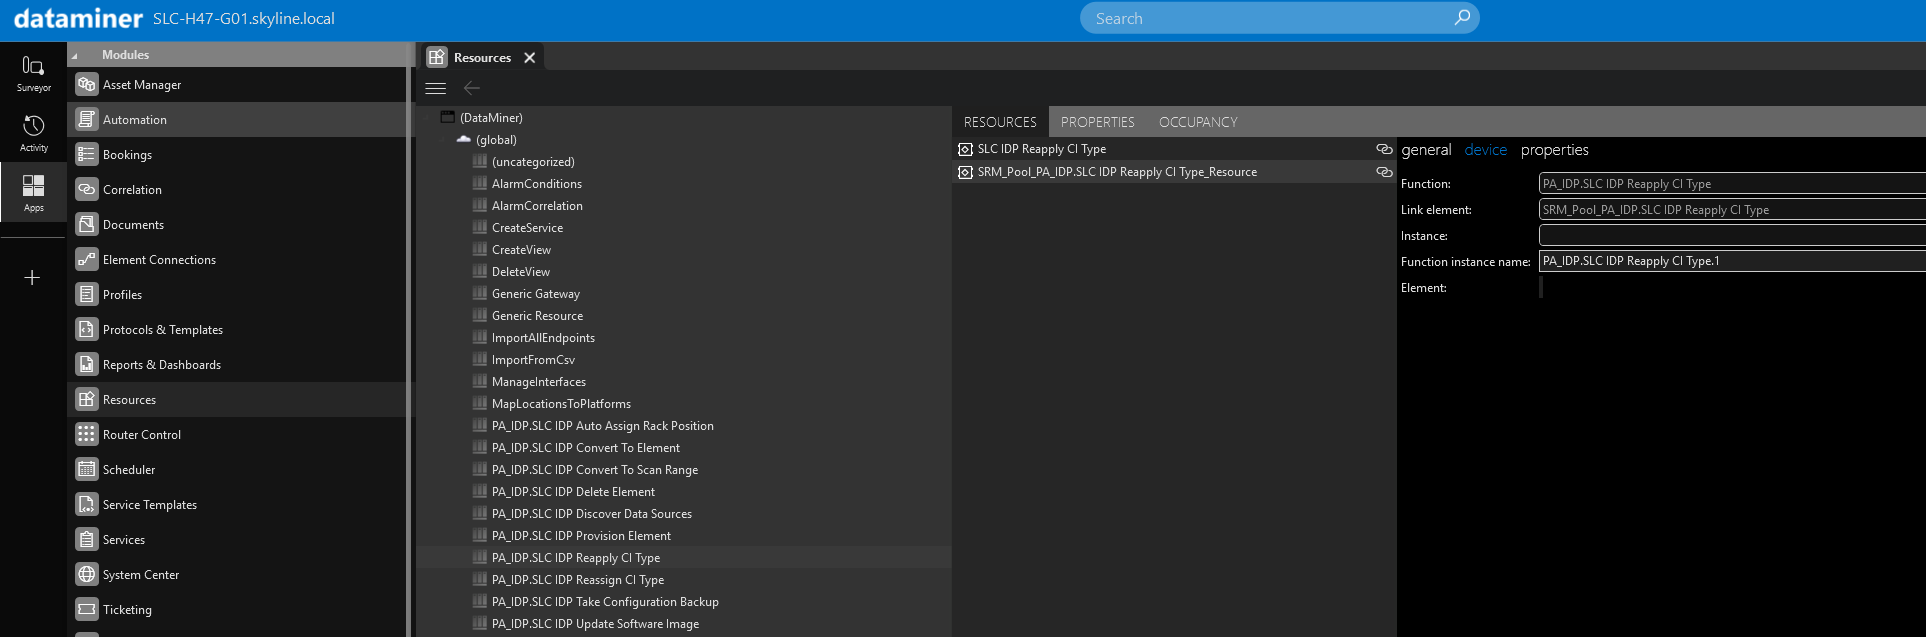Viewport: 1926px width, 637px height.
Task: Click the back arrow icon
Action: point(472,88)
